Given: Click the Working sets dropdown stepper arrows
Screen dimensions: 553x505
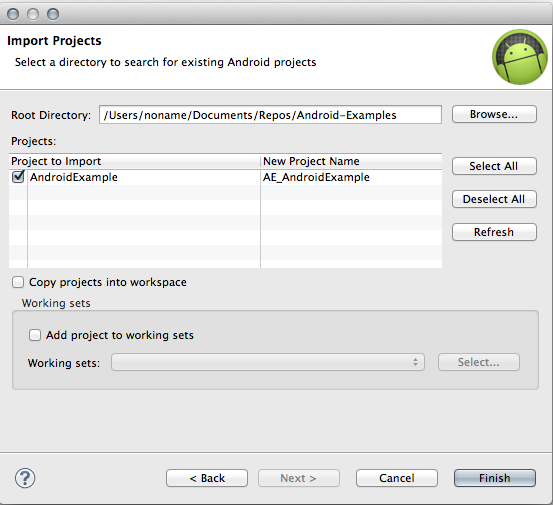Looking at the screenshot, I should [415, 362].
